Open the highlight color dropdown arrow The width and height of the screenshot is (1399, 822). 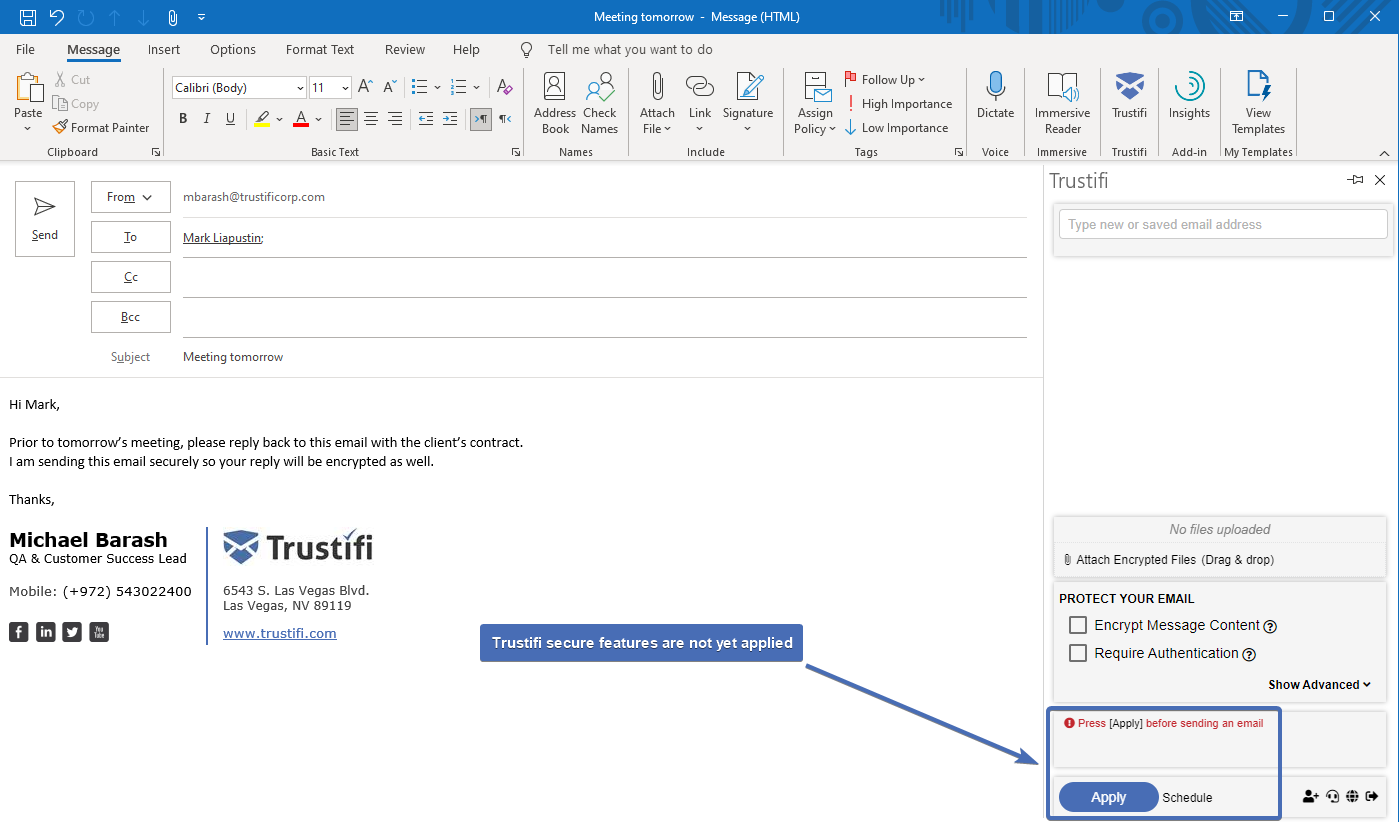point(279,119)
